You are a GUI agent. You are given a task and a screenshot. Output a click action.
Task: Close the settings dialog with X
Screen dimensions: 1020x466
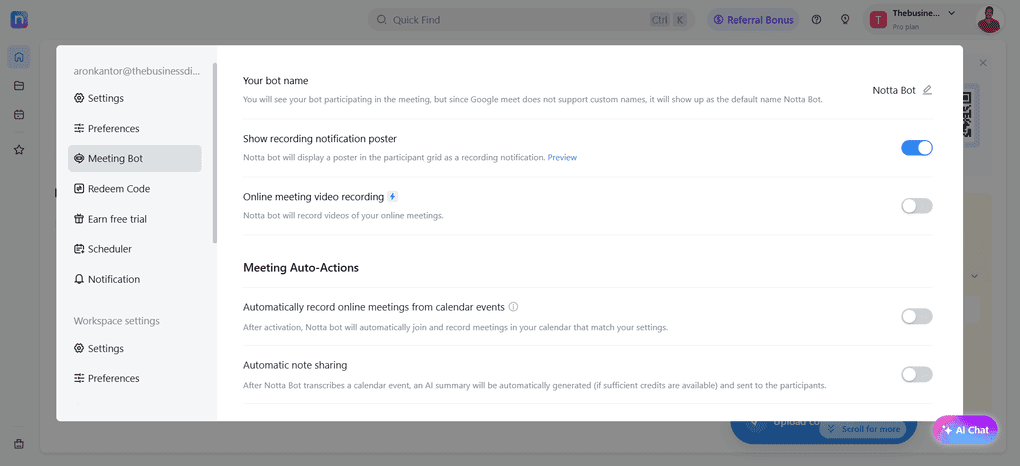coord(983,62)
